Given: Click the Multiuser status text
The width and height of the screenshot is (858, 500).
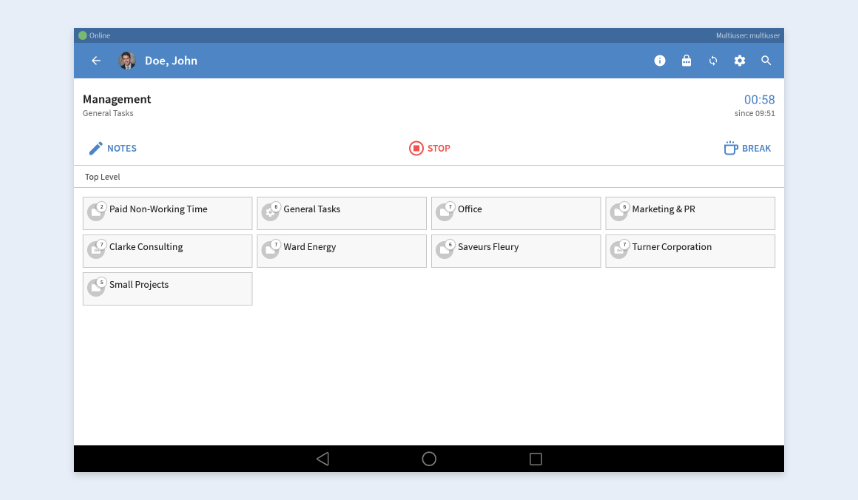Looking at the screenshot, I should (x=747, y=36).
